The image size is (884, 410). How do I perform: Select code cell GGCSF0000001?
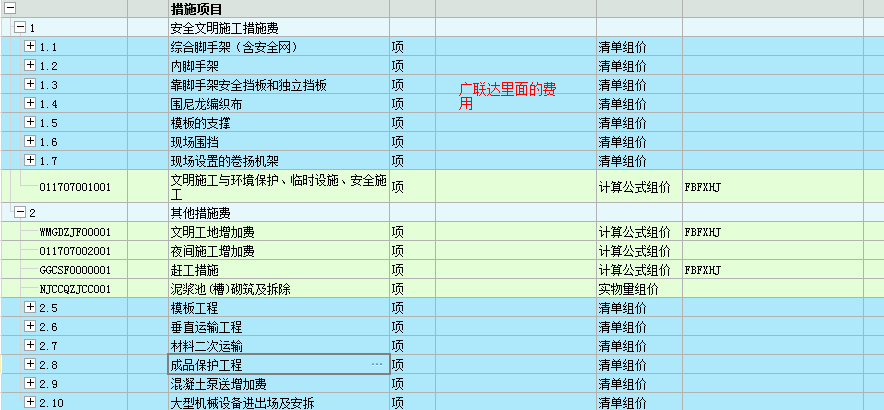click(75, 270)
